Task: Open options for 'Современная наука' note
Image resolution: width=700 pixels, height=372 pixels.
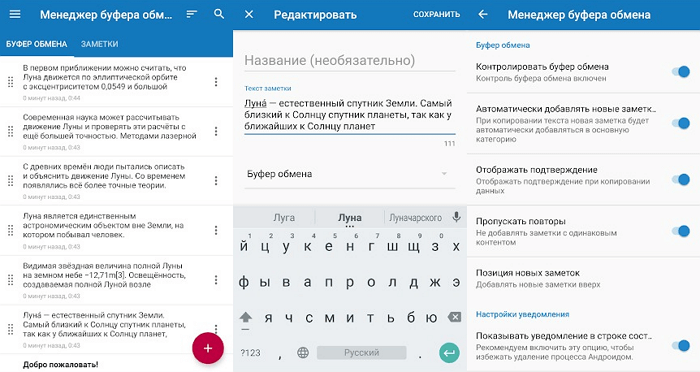Action: (216, 131)
